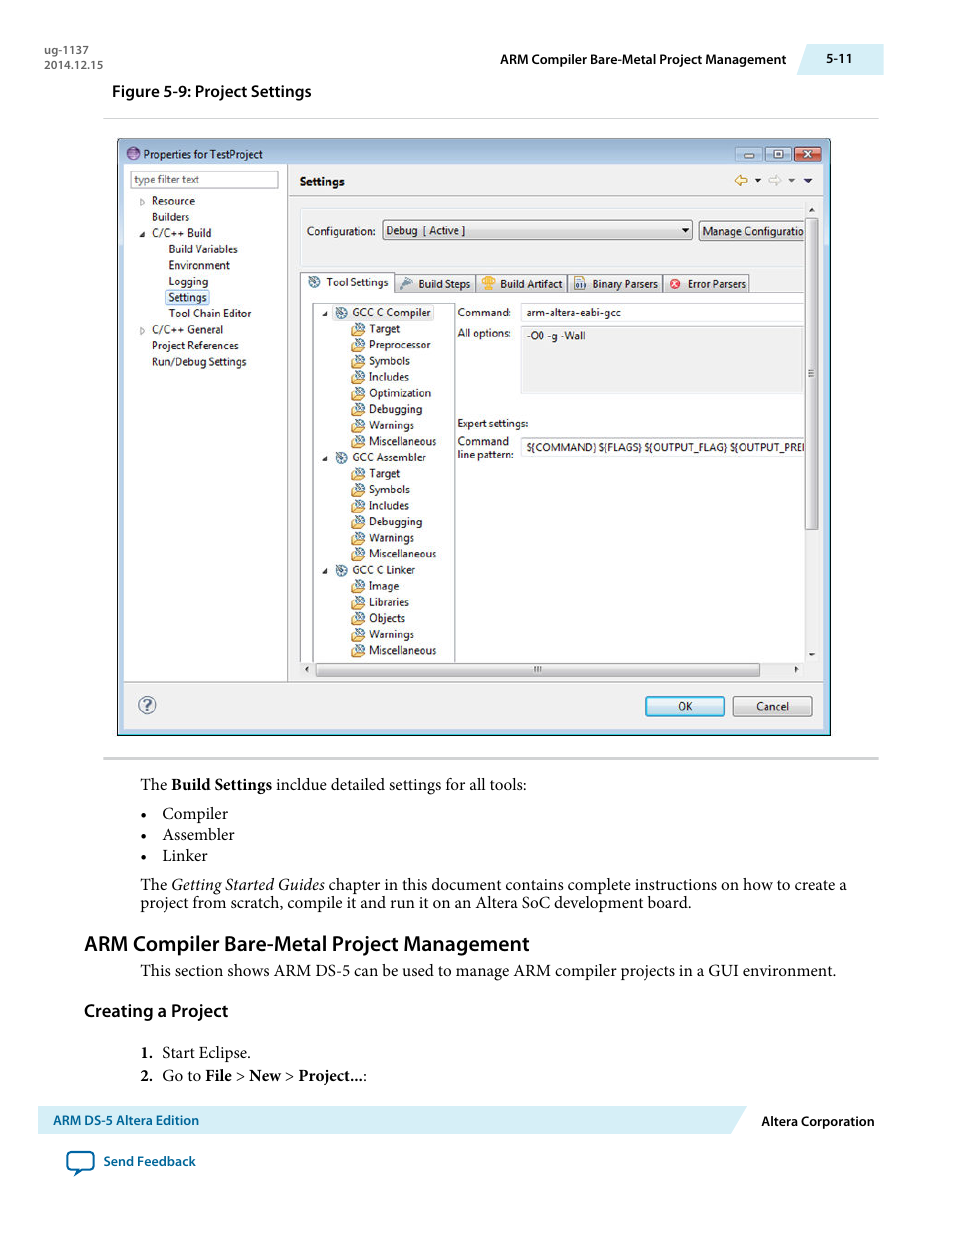Click the Optimization option icon
Viewport: 954px width, 1235px height.
click(x=358, y=393)
